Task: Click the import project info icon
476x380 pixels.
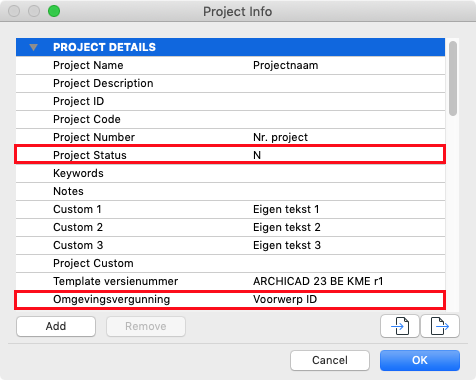Action: (x=400, y=326)
